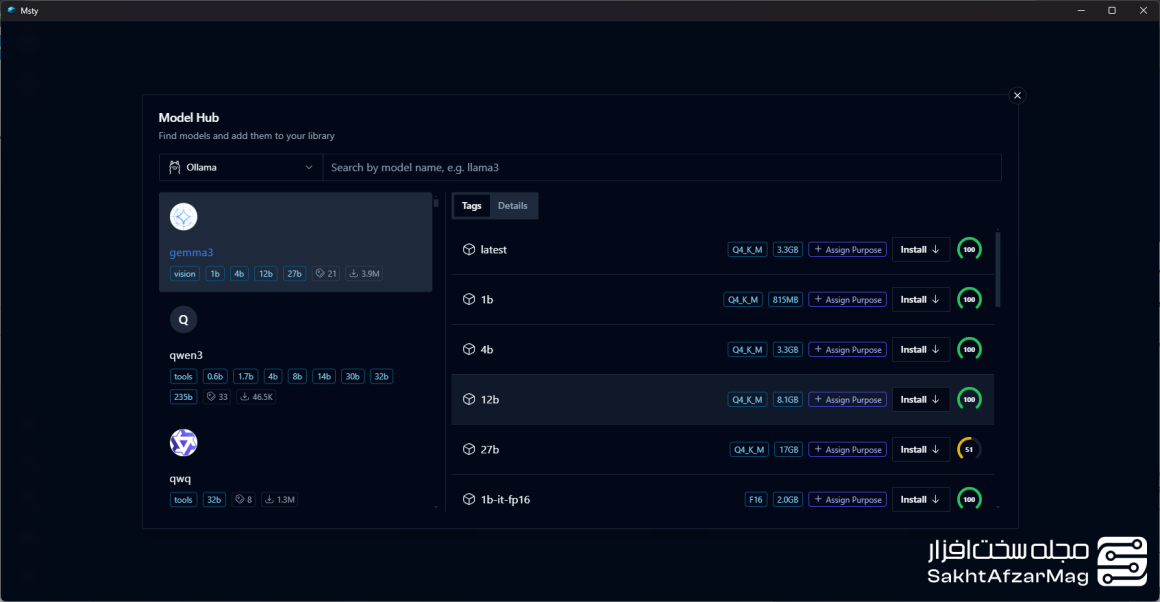Assign Purpose for the 27b tag
Screen dimensions: 1160x602
click(x=847, y=450)
